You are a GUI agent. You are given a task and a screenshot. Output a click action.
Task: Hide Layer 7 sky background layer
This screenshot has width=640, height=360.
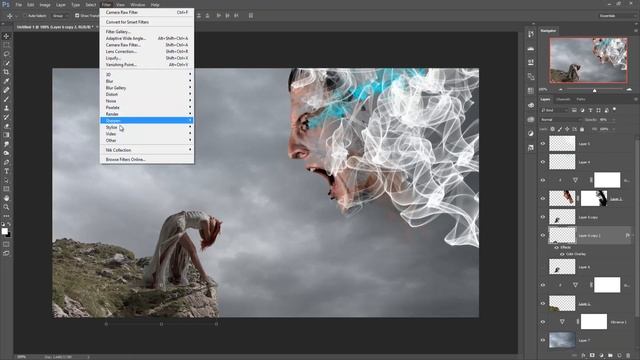point(543,340)
